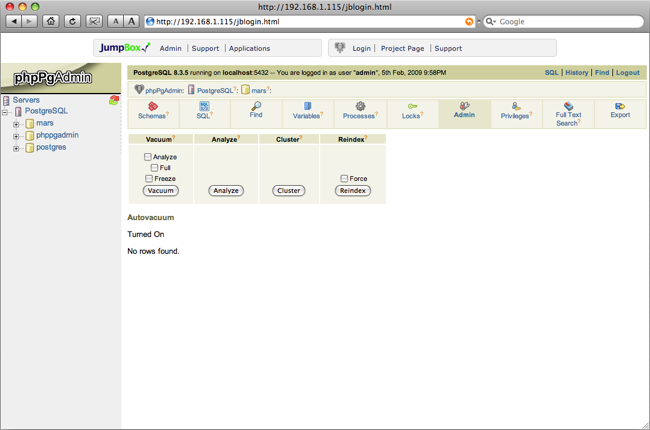This screenshot has width=650, height=430.
Task: Click the browser address bar
Action: pyautogui.click(x=309, y=22)
